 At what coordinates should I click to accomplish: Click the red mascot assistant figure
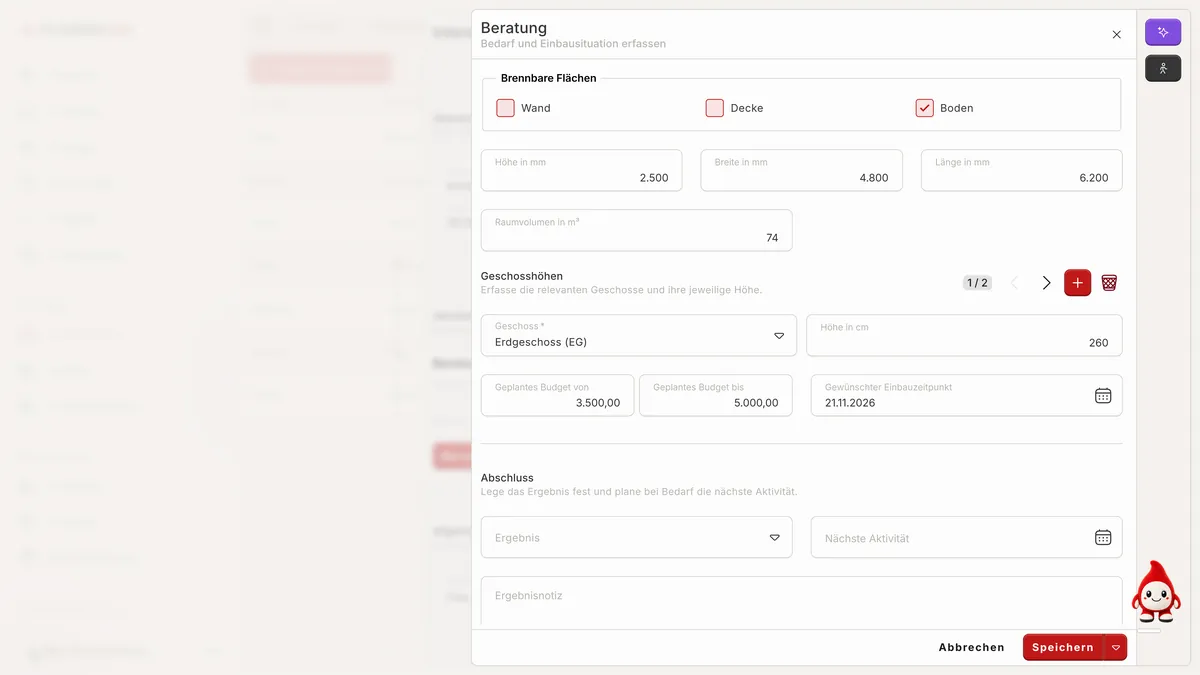[1155, 593]
